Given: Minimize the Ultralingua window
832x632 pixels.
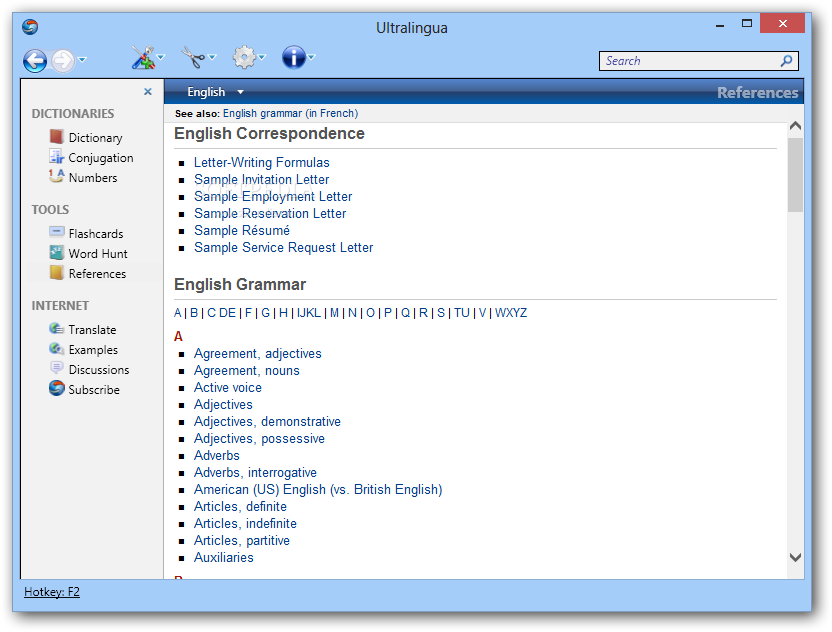Looking at the screenshot, I should tap(720, 24).
